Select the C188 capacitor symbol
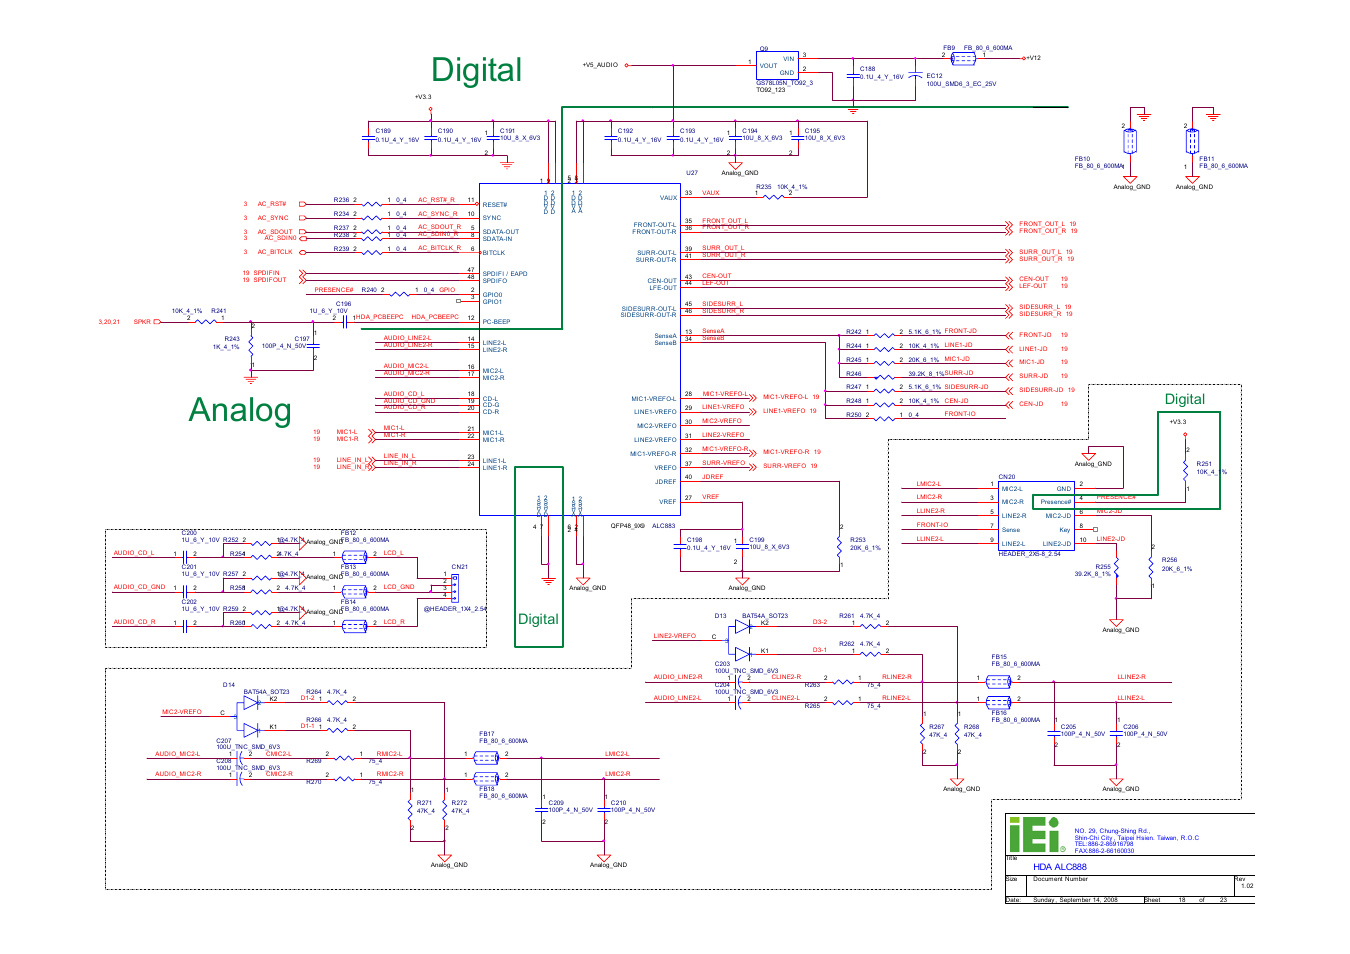The height and width of the screenshot is (954, 1350). click(x=853, y=76)
